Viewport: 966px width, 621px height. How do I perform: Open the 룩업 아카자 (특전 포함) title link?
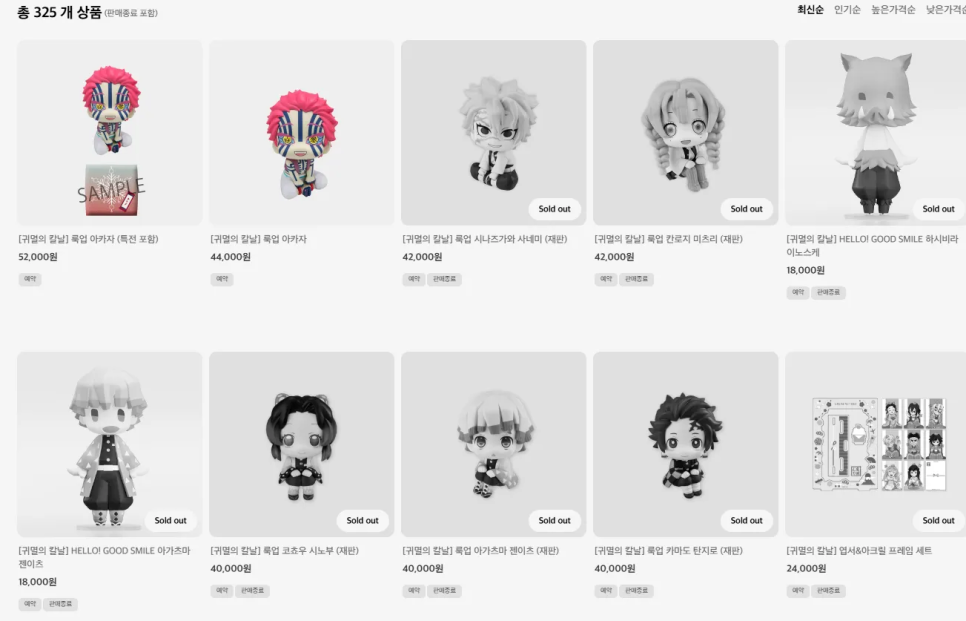pos(88,239)
